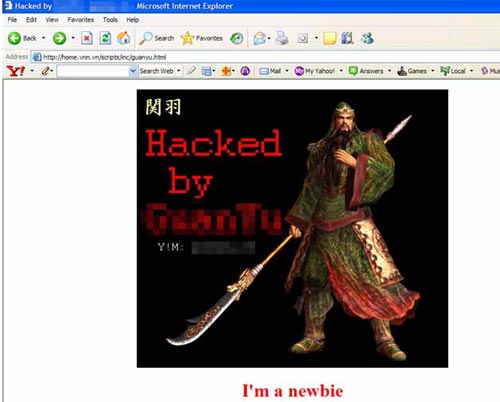Expand the My Yahoo! dropdown arrow
This screenshot has height=402, width=500.
[x=341, y=71]
